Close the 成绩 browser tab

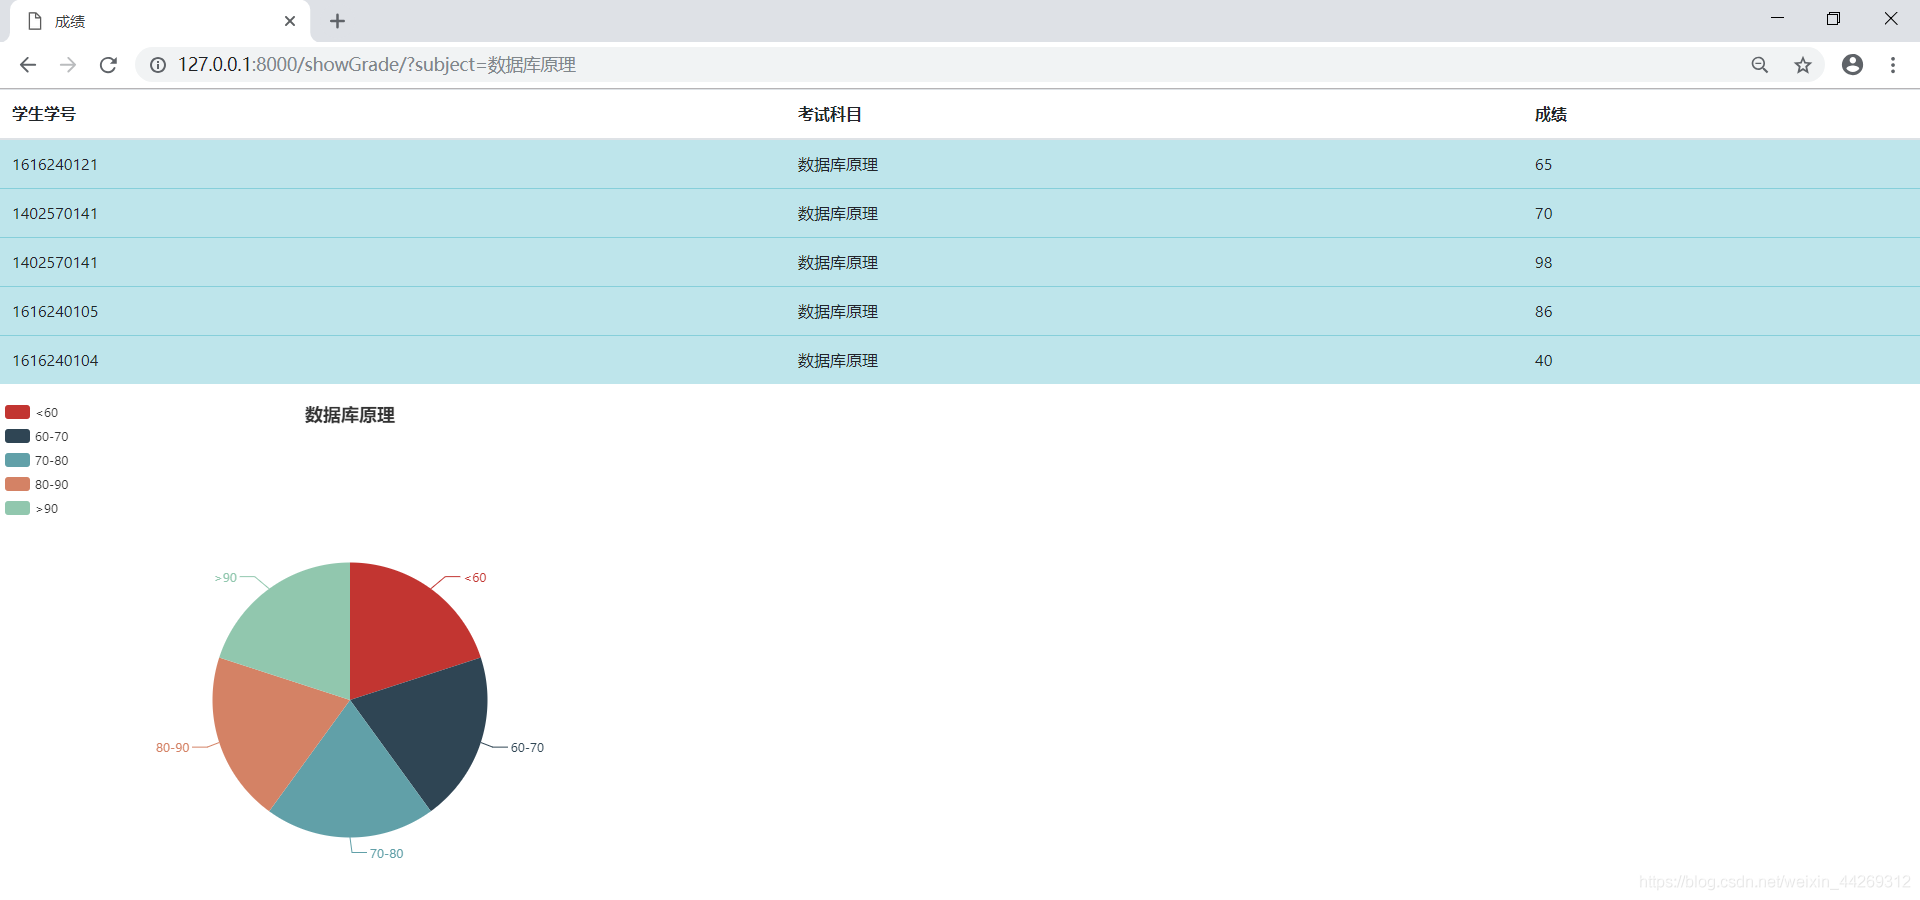tap(290, 21)
